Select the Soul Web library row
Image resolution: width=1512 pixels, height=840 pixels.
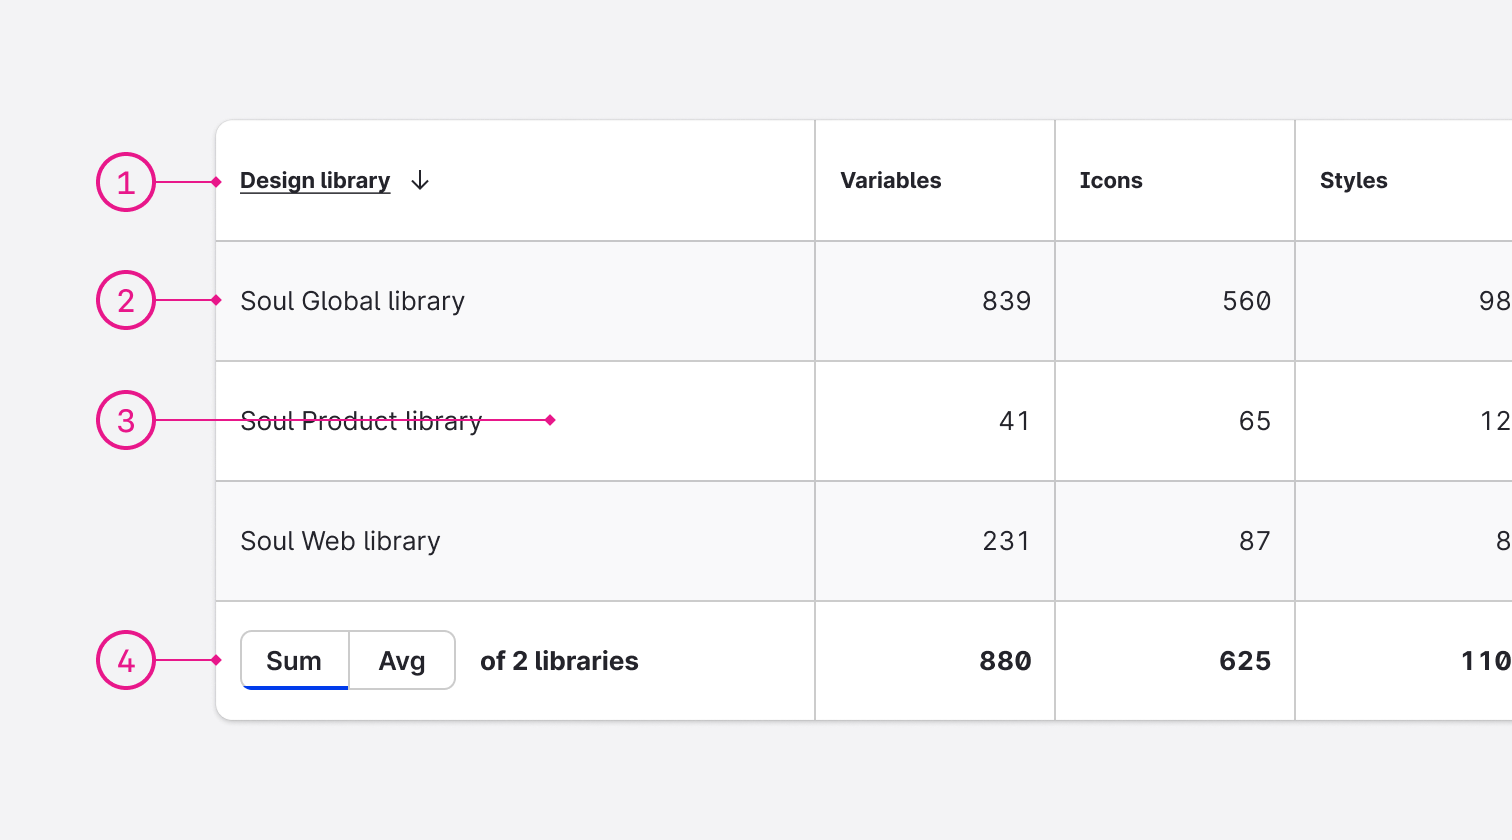pyautogui.click(x=340, y=541)
